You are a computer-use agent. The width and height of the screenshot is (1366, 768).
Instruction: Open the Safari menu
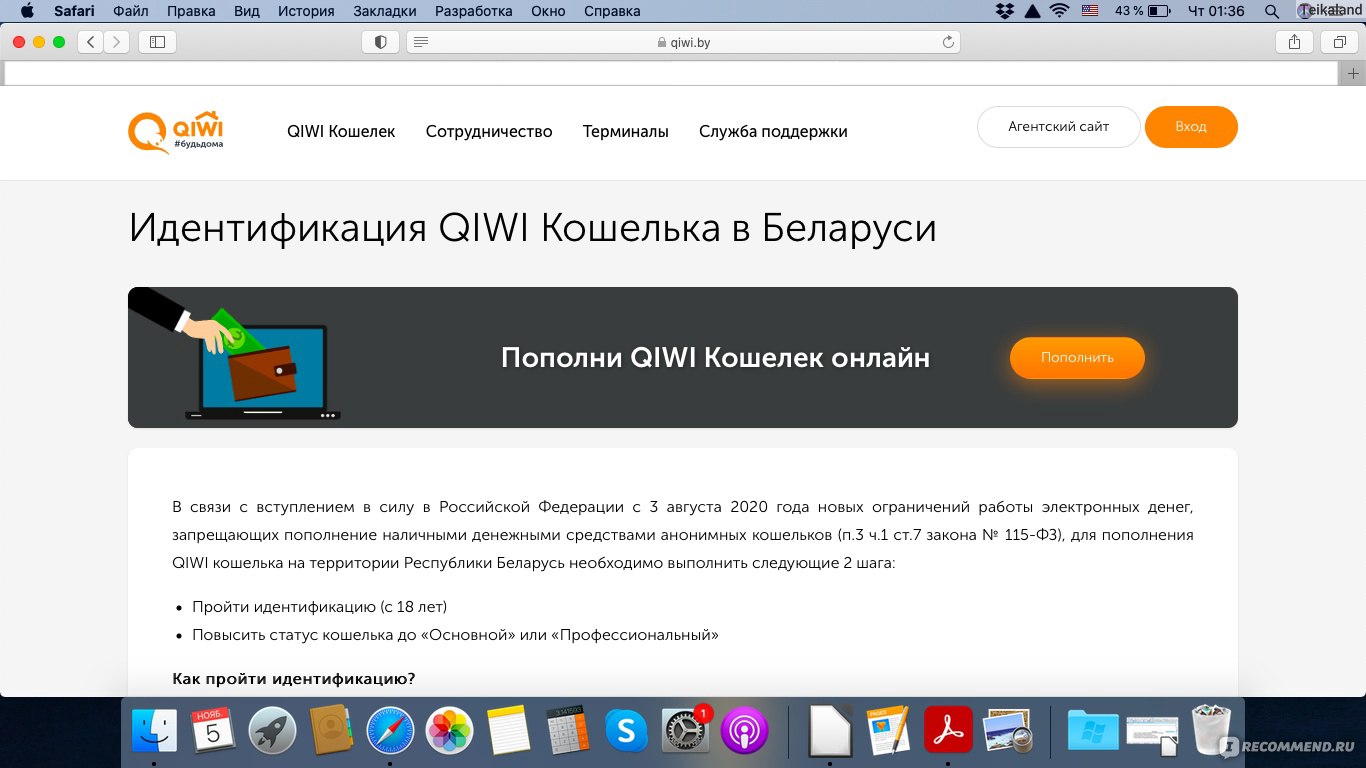click(73, 11)
